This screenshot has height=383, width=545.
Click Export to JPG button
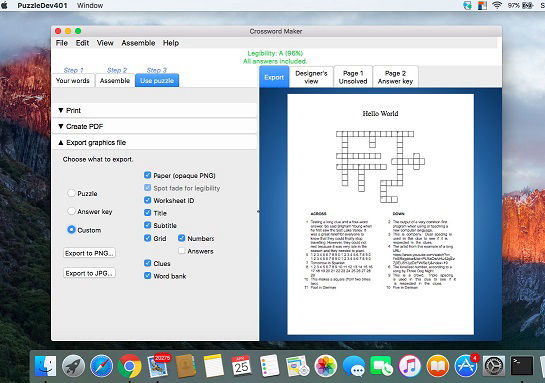(x=89, y=273)
